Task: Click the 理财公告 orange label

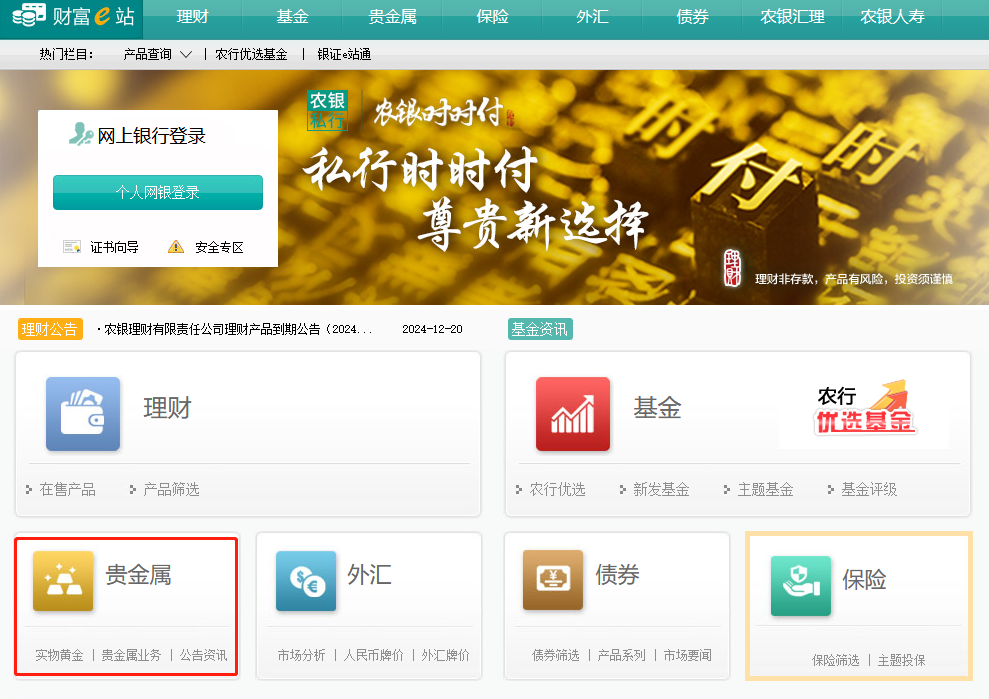Action: (x=50, y=329)
